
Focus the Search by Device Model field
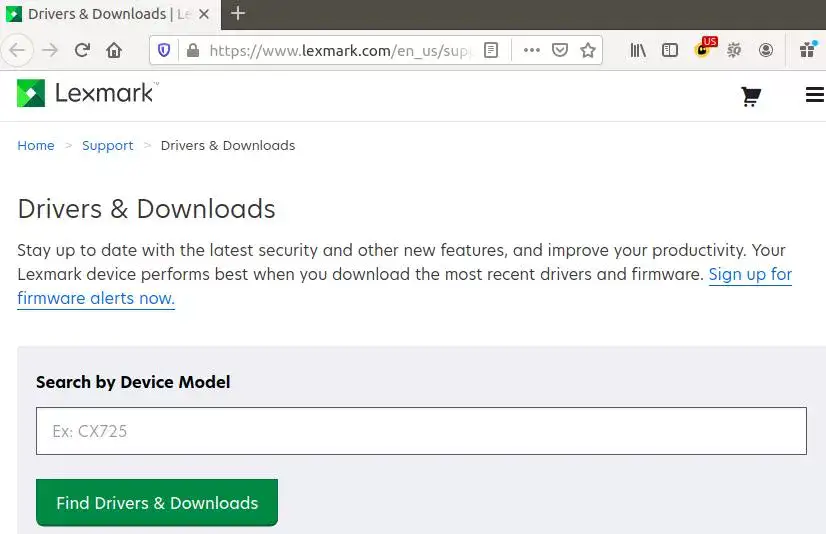[421, 431]
